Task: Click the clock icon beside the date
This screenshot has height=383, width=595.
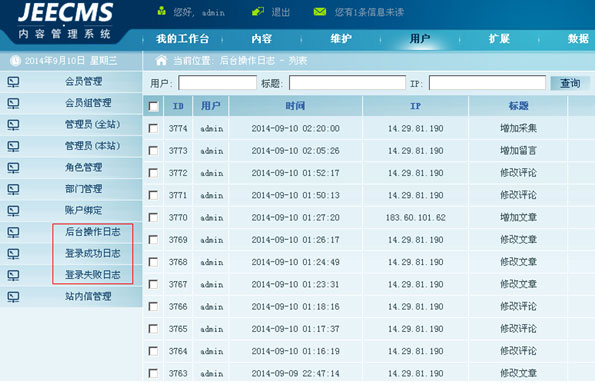Action: 15,61
